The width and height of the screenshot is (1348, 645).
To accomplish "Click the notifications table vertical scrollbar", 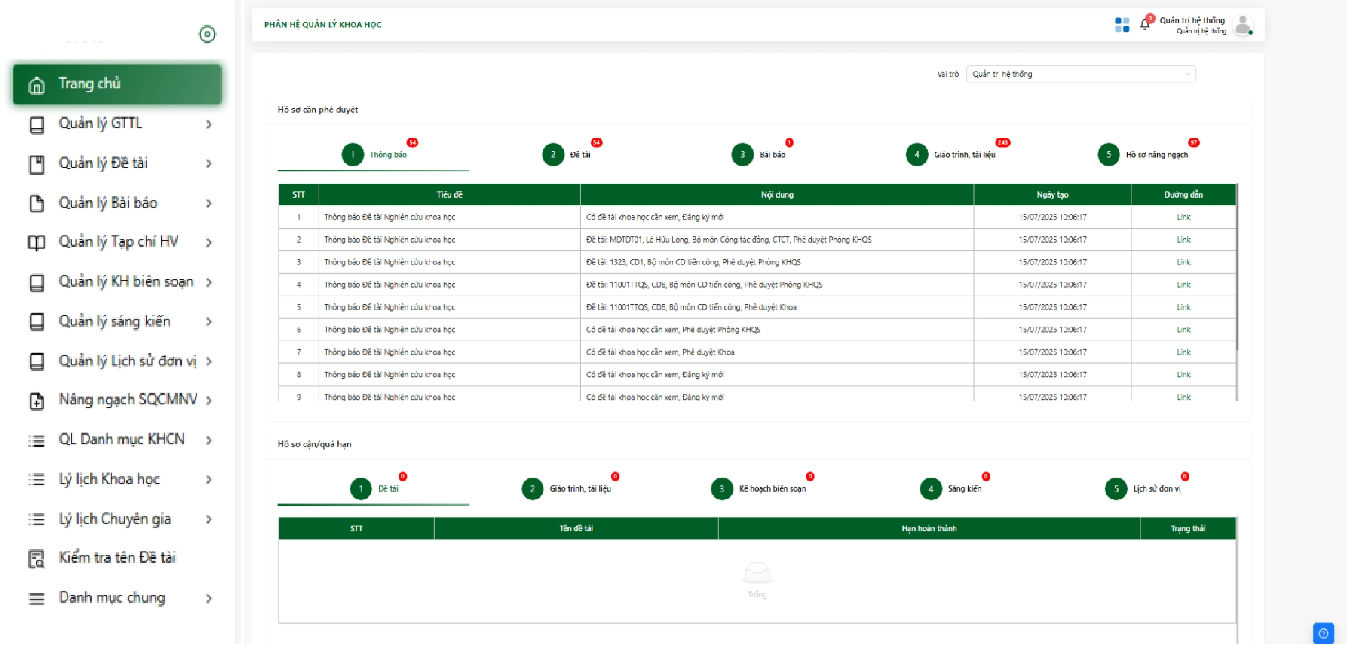I will pyautogui.click(x=1237, y=270).
